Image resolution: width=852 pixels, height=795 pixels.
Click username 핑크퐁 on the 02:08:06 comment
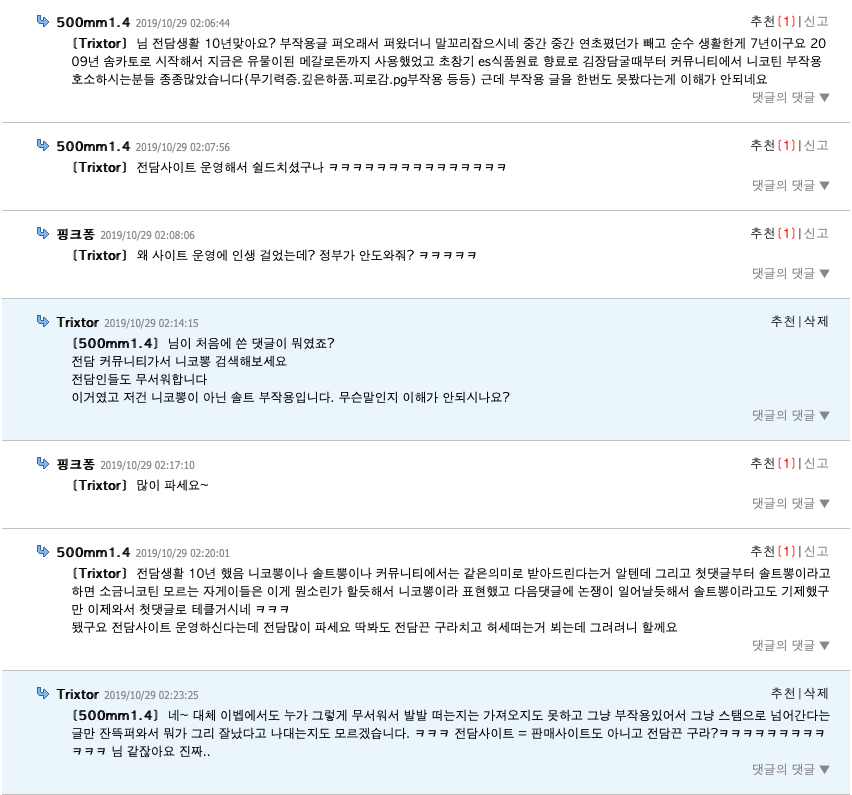[76, 234]
